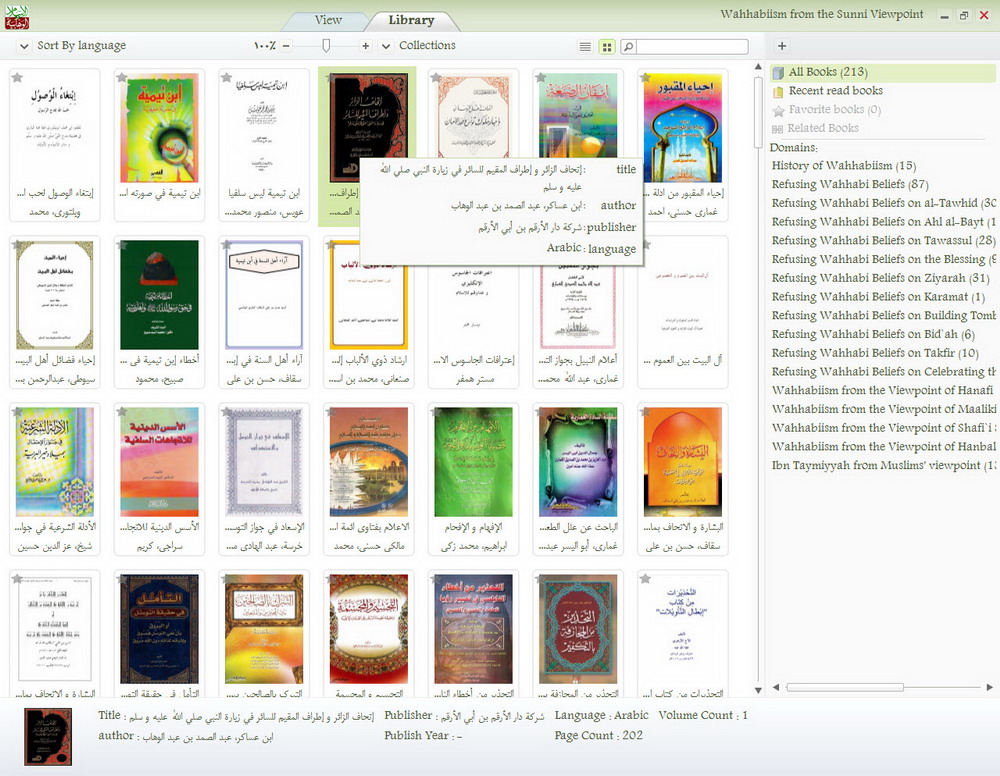The image size is (1000, 776).
Task: Select Refusing Wahhabi Beliefs on Karamat (1)
Action: [x=878, y=297]
